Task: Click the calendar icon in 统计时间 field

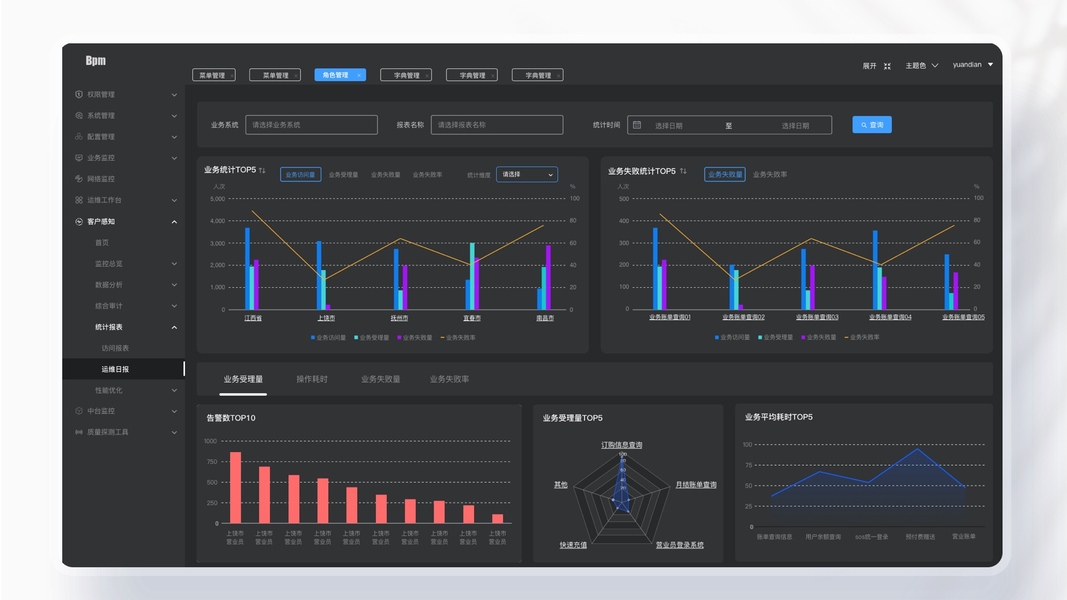Action: pos(637,125)
